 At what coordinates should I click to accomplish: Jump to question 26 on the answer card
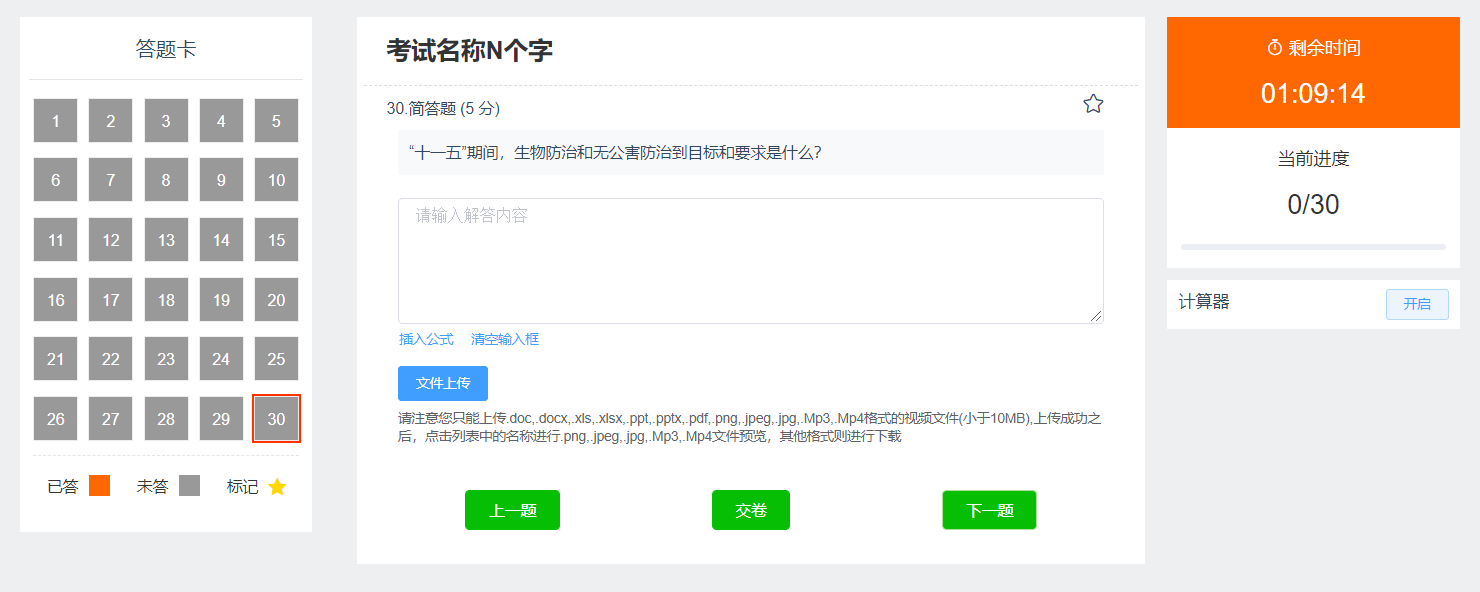point(56,419)
